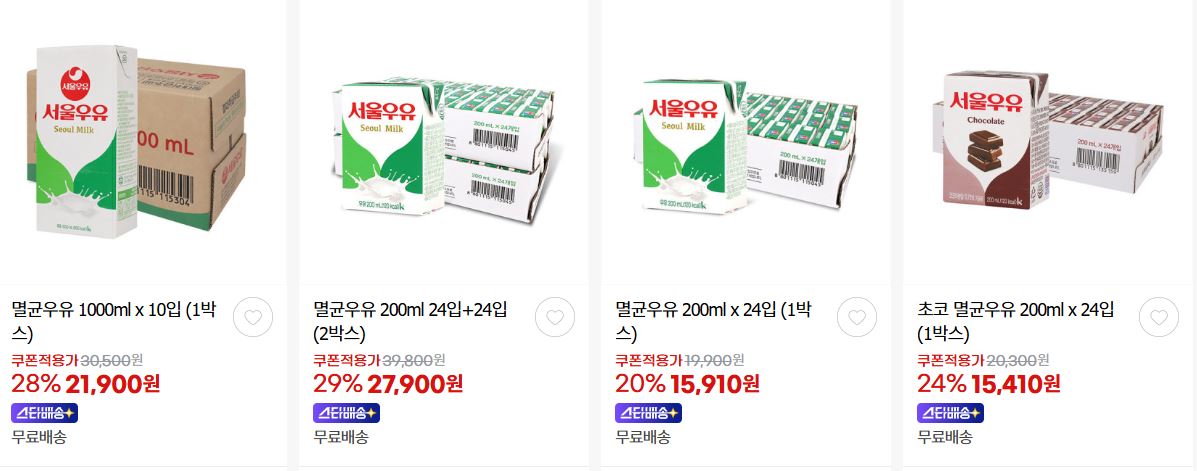Click star delivery badge under 21,900원

[x=44, y=413]
